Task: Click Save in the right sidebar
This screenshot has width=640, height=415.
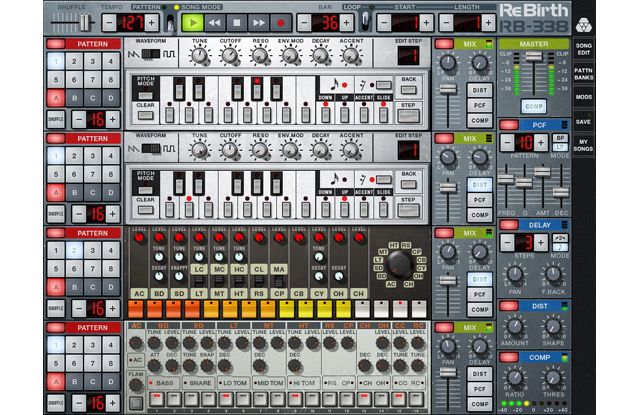Action: tap(583, 122)
